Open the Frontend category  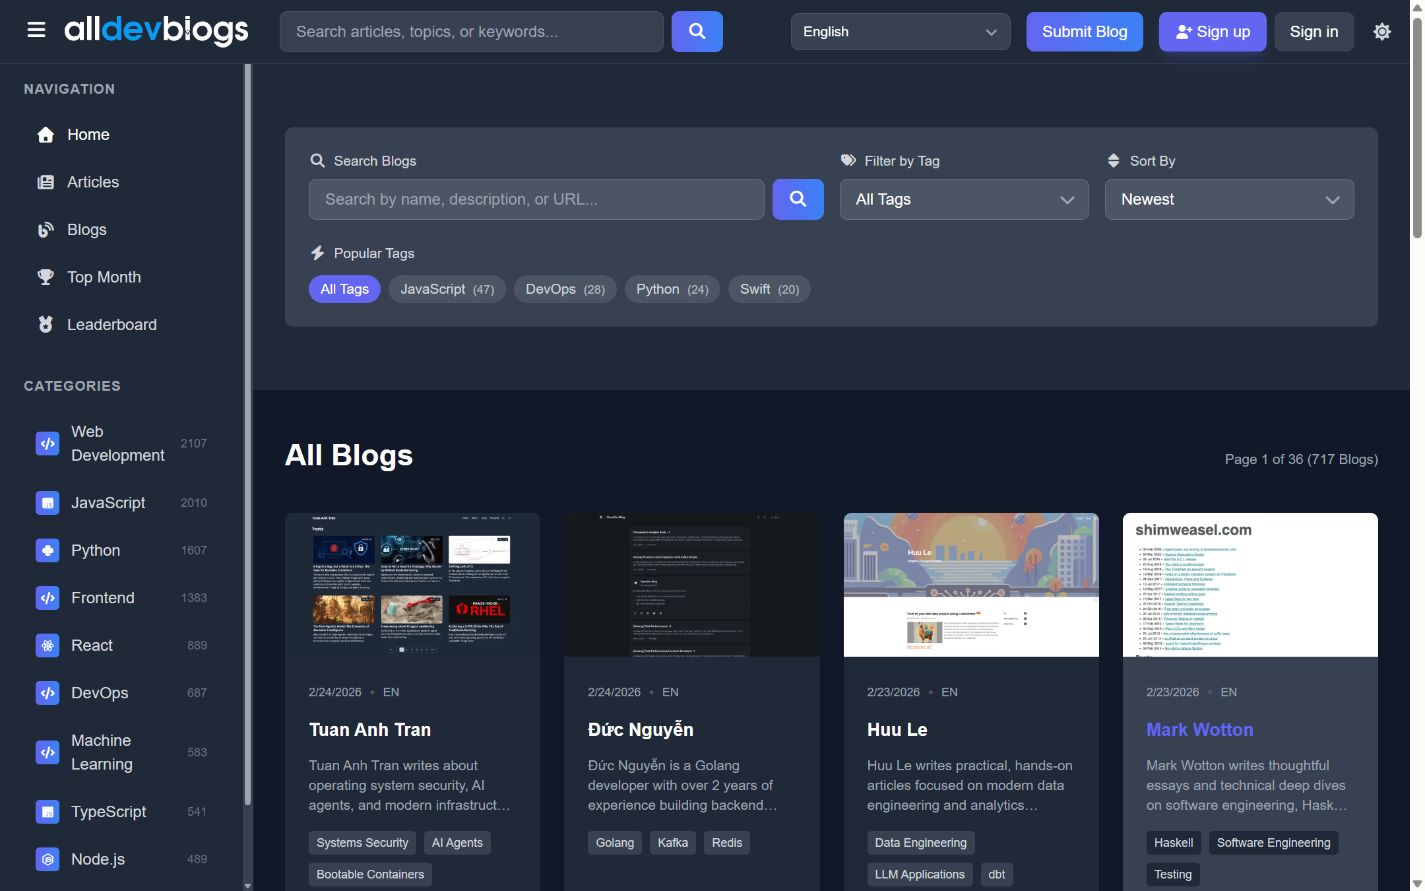pos(121,598)
